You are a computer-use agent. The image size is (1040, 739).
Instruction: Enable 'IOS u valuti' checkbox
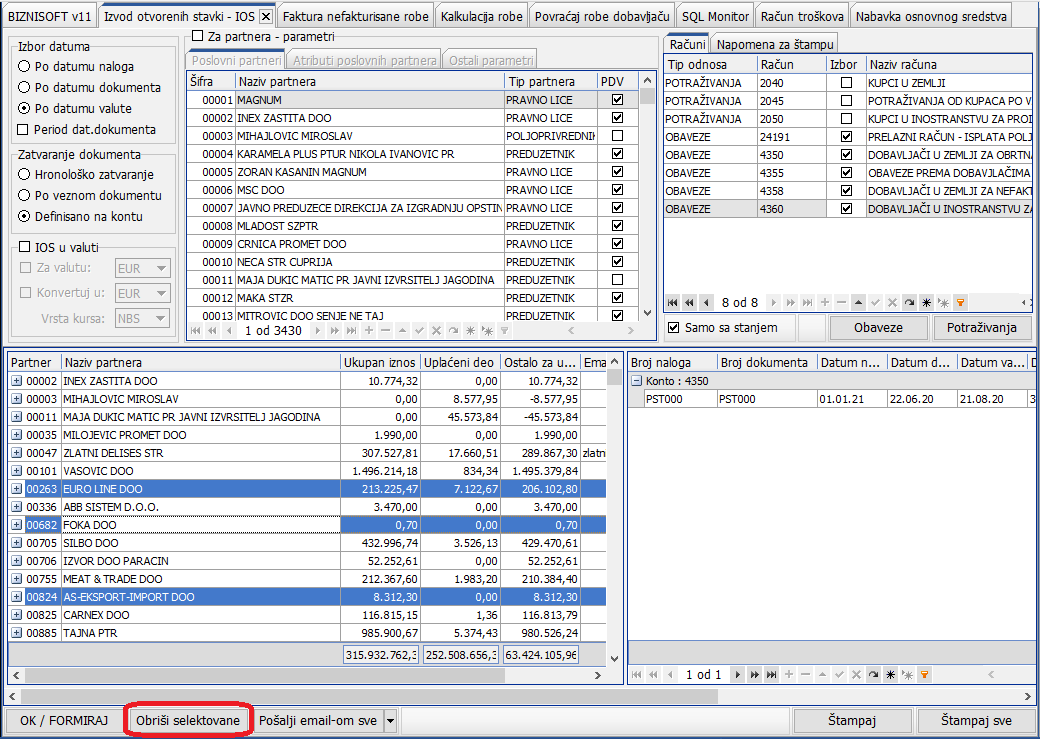point(25,247)
